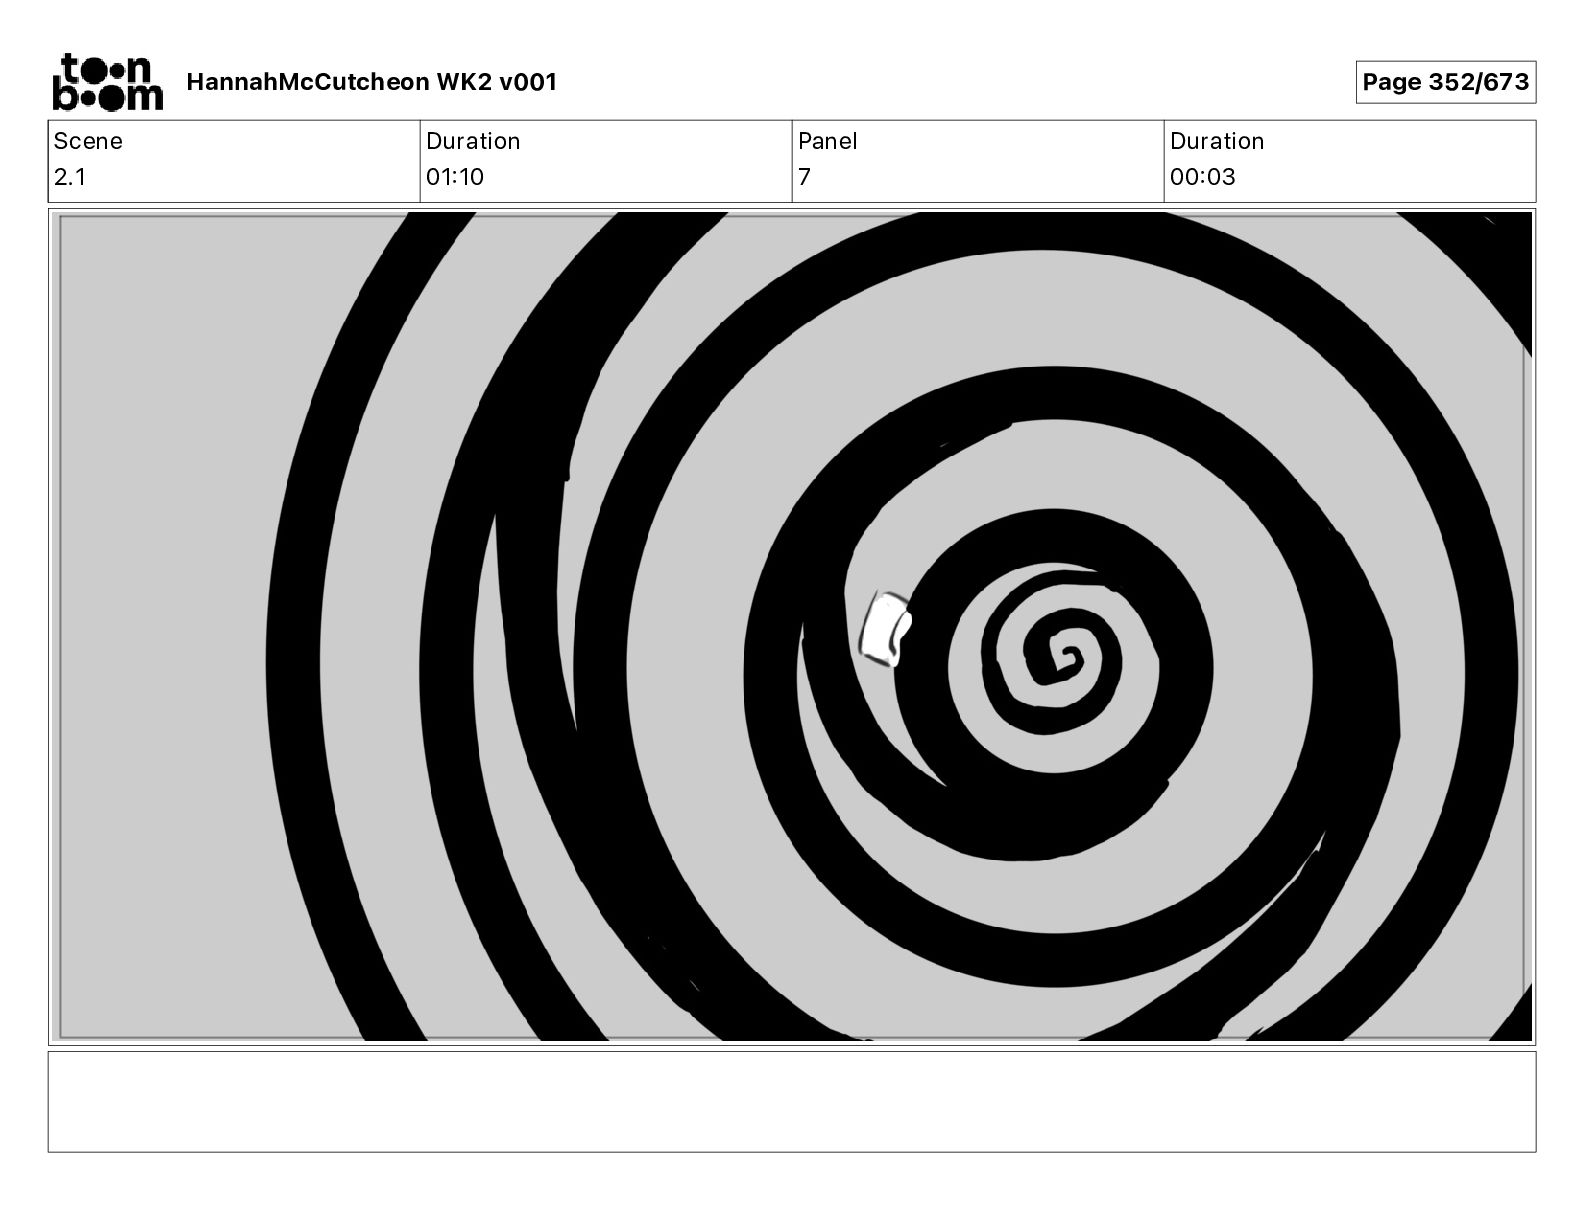This screenshot has width=1584, height=1224.
Task: Click the 'Panel' header label
Action: pos(828,141)
